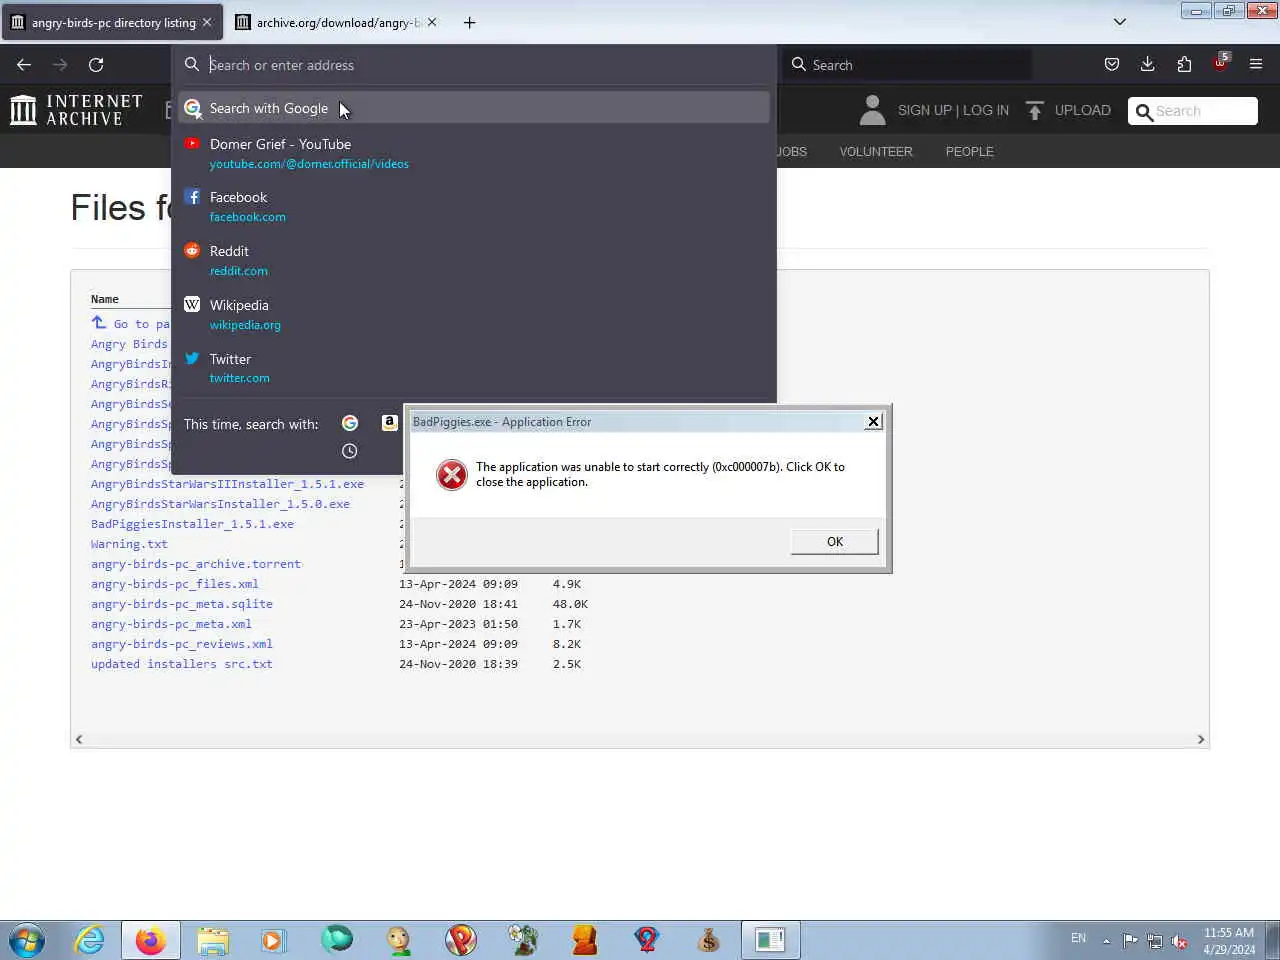This screenshot has width=1280, height=960.
Task: Expand the list all tabs chevron
Action: pyautogui.click(x=1120, y=22)
